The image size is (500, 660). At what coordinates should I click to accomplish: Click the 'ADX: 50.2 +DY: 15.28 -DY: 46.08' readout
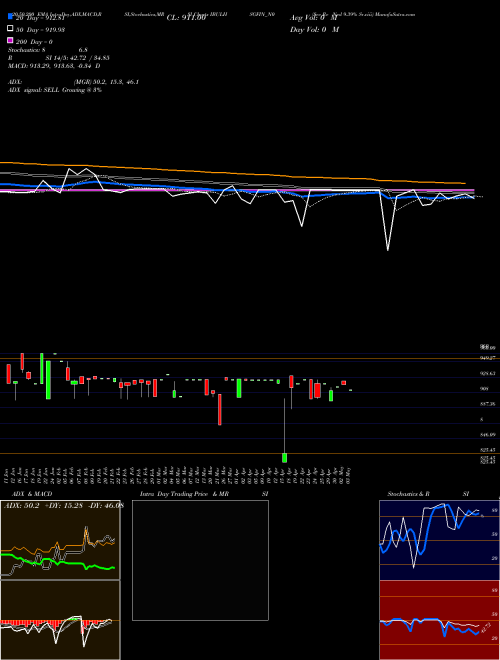click(64, 506)
